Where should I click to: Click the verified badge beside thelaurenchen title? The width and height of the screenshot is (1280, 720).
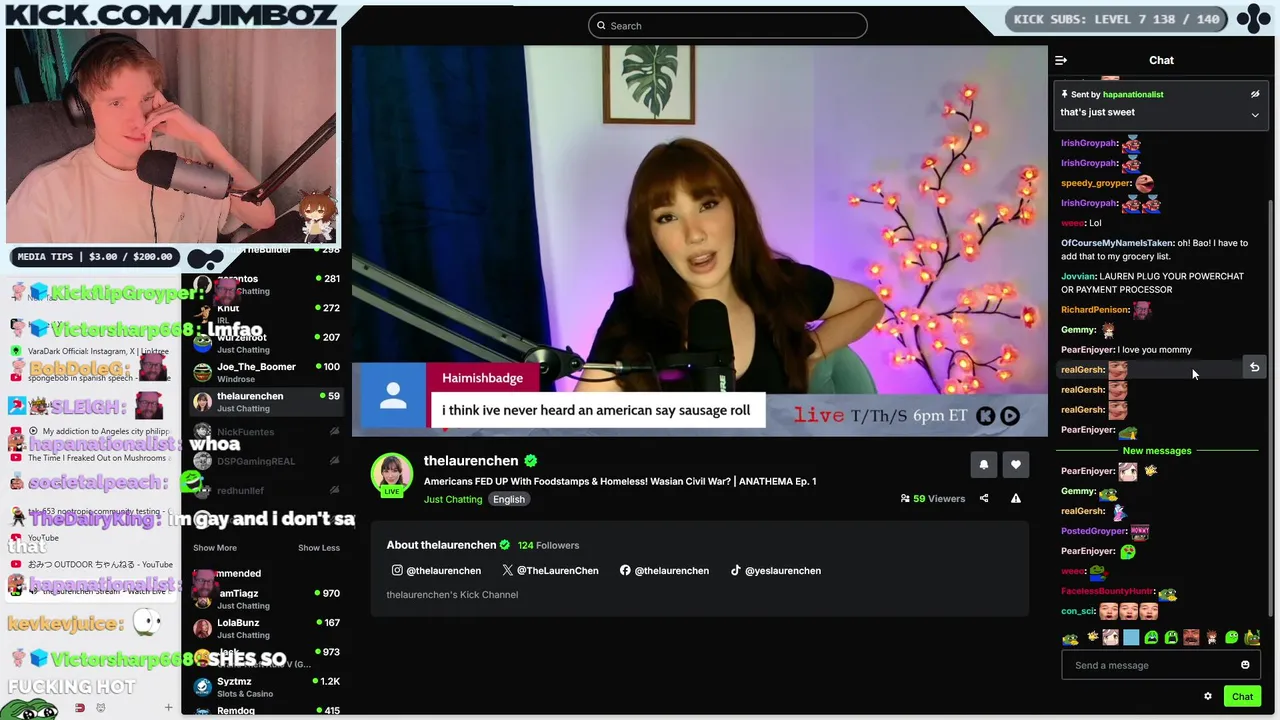[x=531, y=461]
